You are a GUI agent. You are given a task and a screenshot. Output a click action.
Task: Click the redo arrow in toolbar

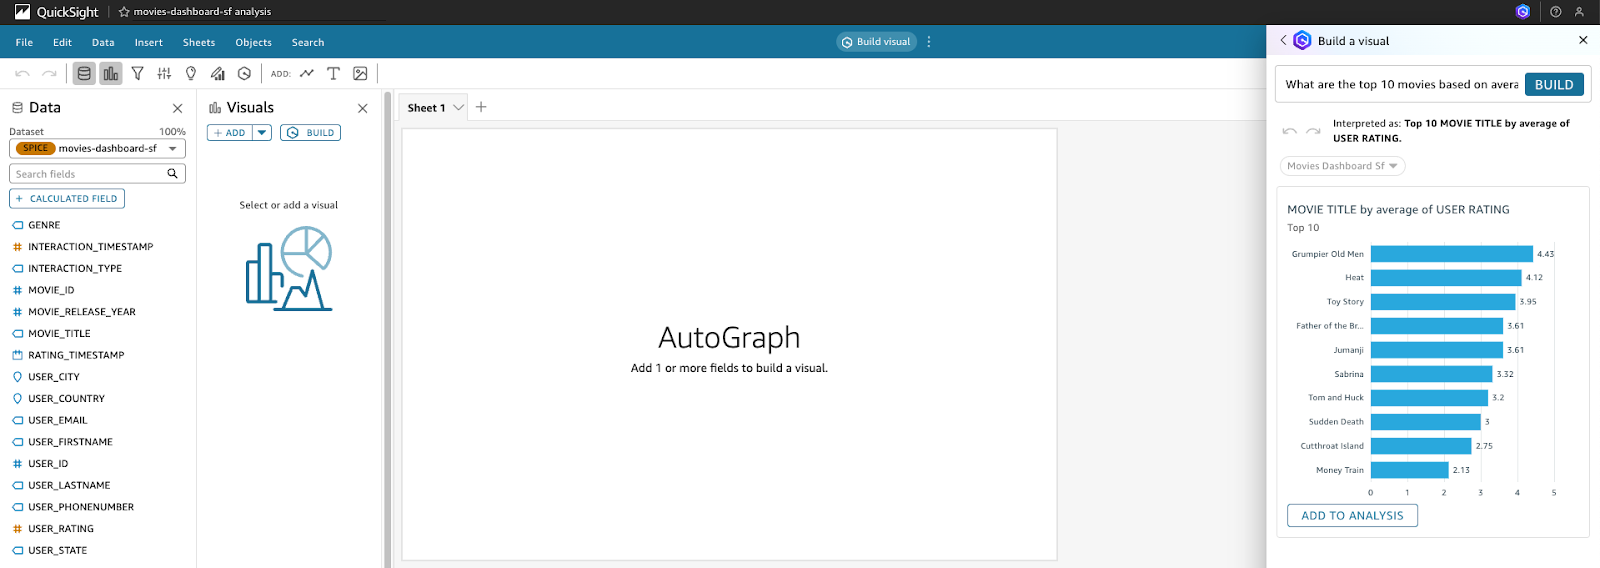[48, 73]
